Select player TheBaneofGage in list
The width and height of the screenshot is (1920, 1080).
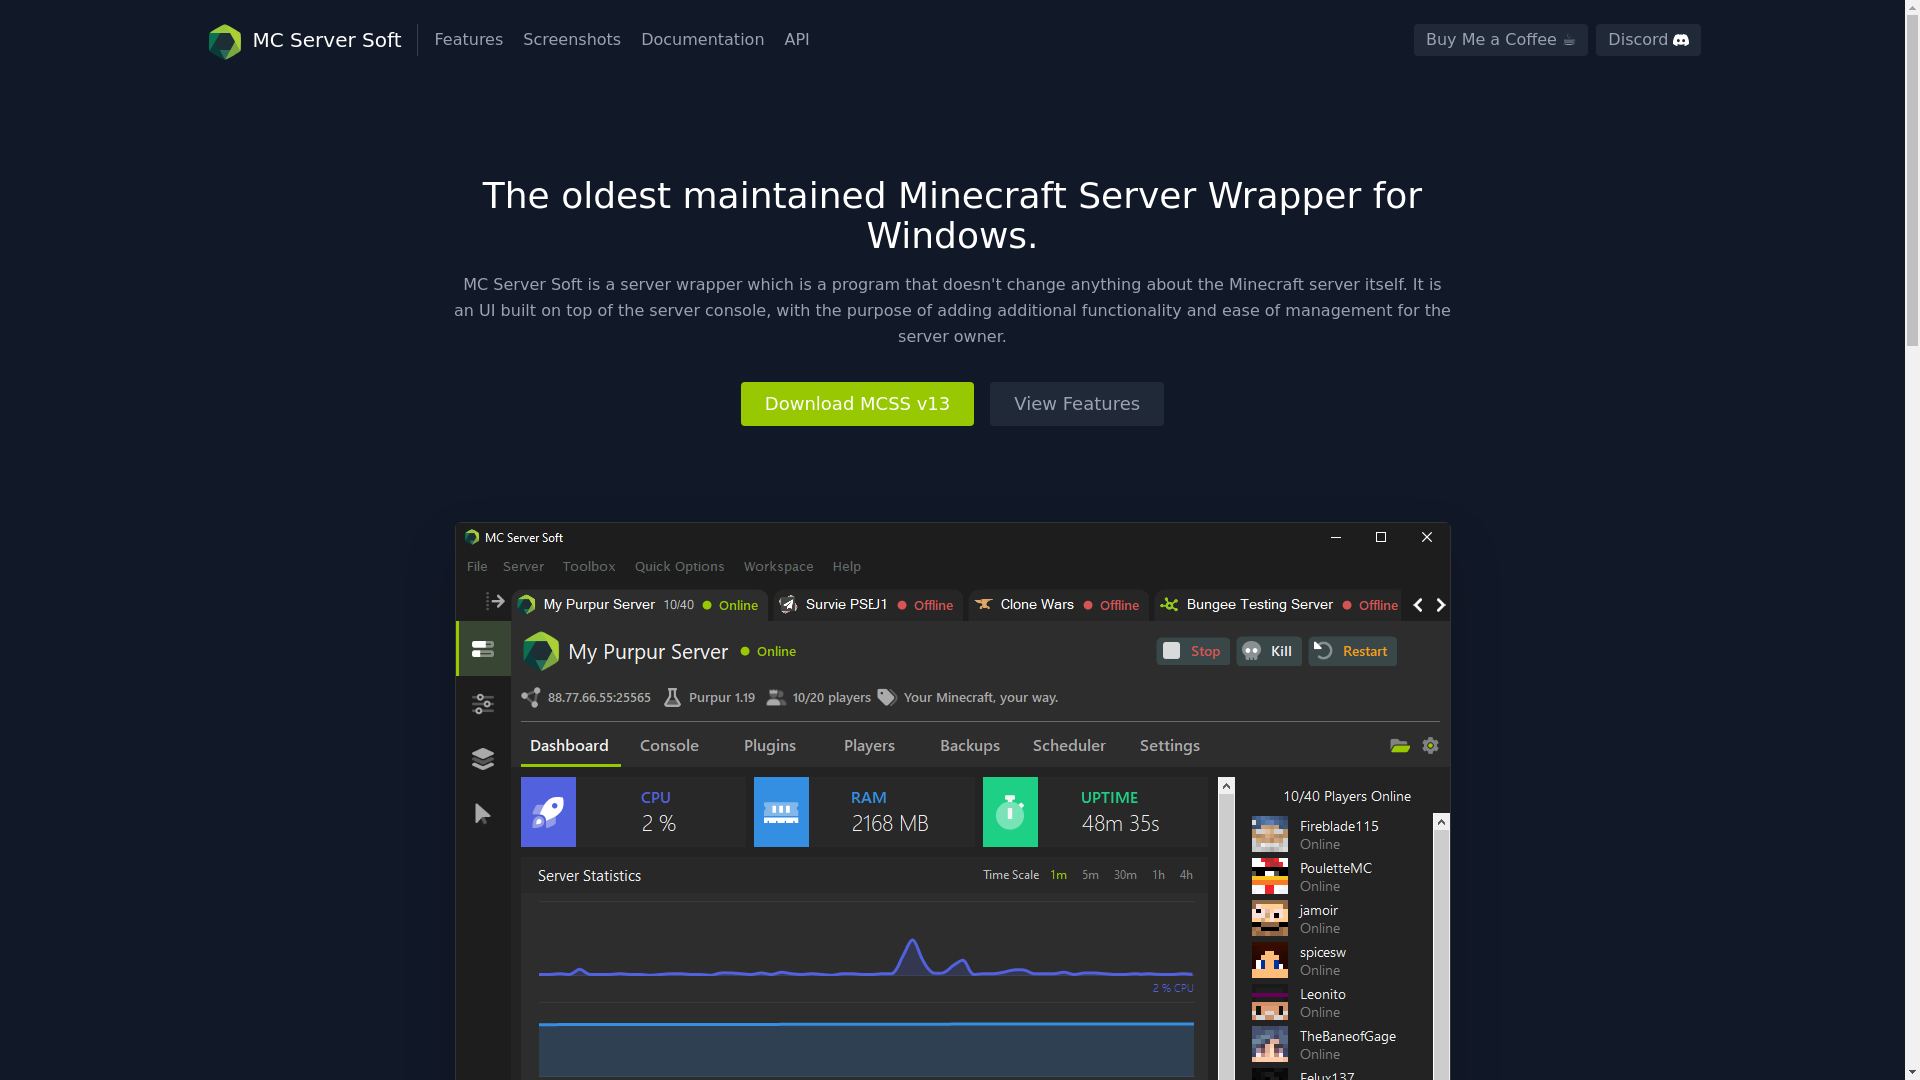point(1341,1044)
